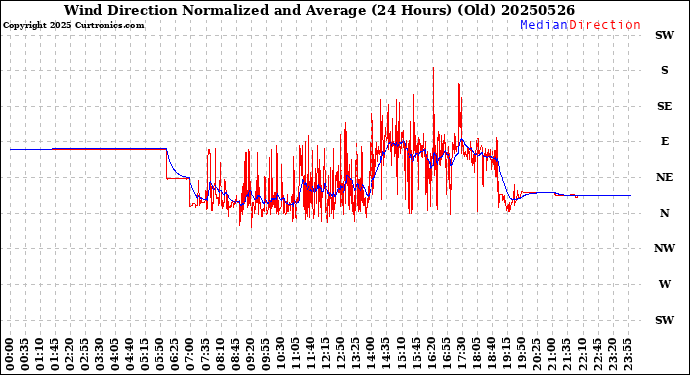Click the 23:55 time axis label
Image resolution: width=690 pixels, height=375 pixels.
coord(628,355)
